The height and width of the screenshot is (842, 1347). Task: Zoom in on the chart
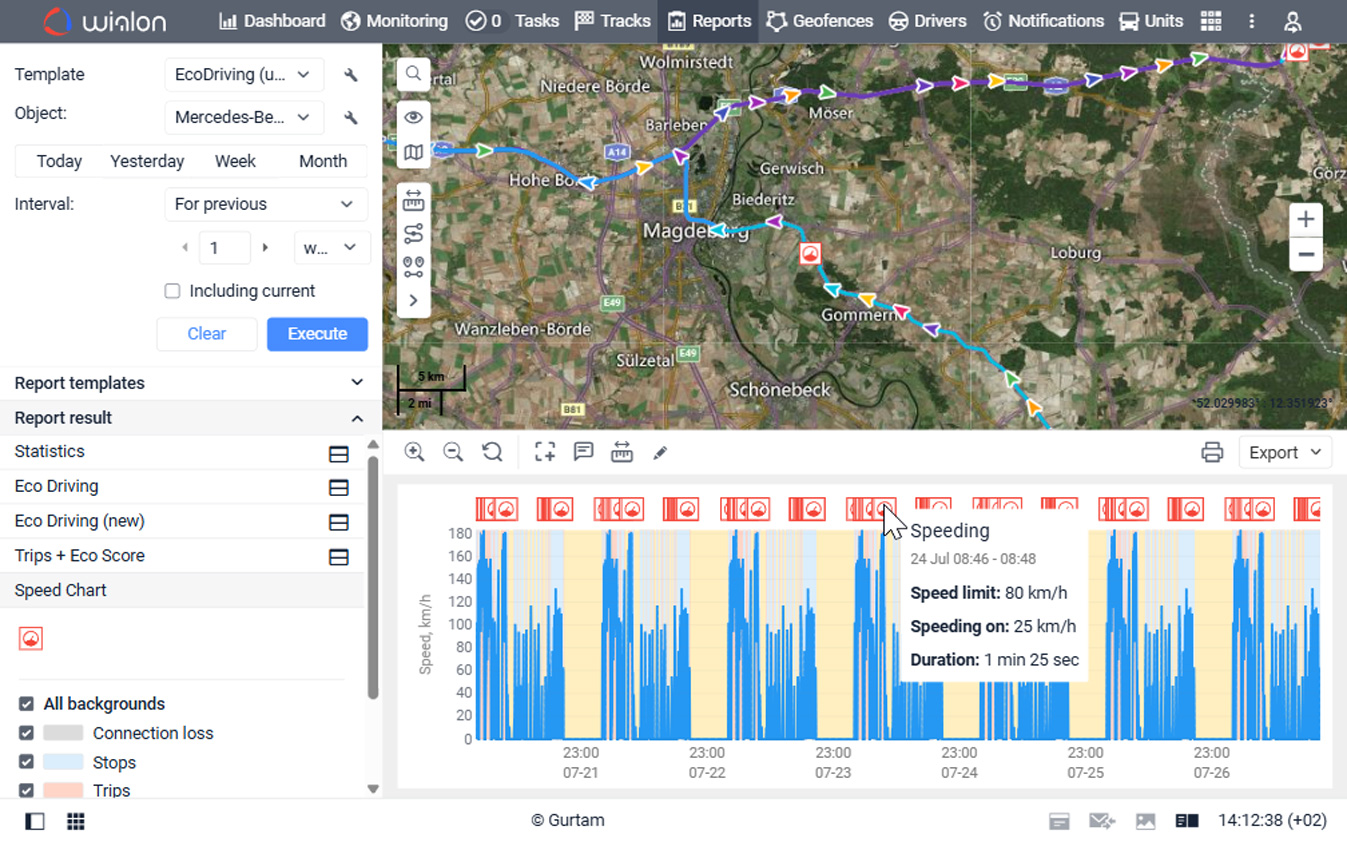coord(414,452)
